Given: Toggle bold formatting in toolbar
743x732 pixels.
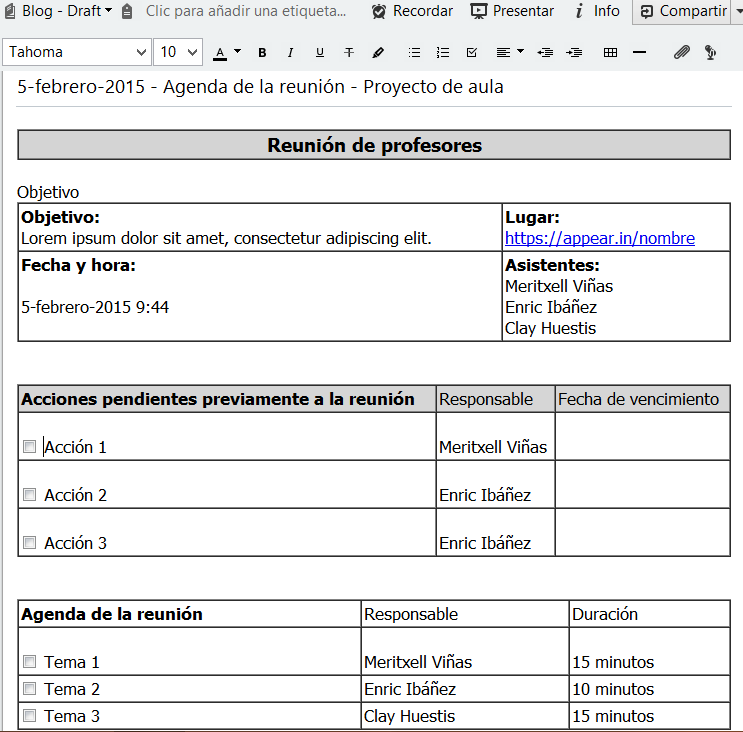Looking at the screenshot, I should click(x=262, y=52).
